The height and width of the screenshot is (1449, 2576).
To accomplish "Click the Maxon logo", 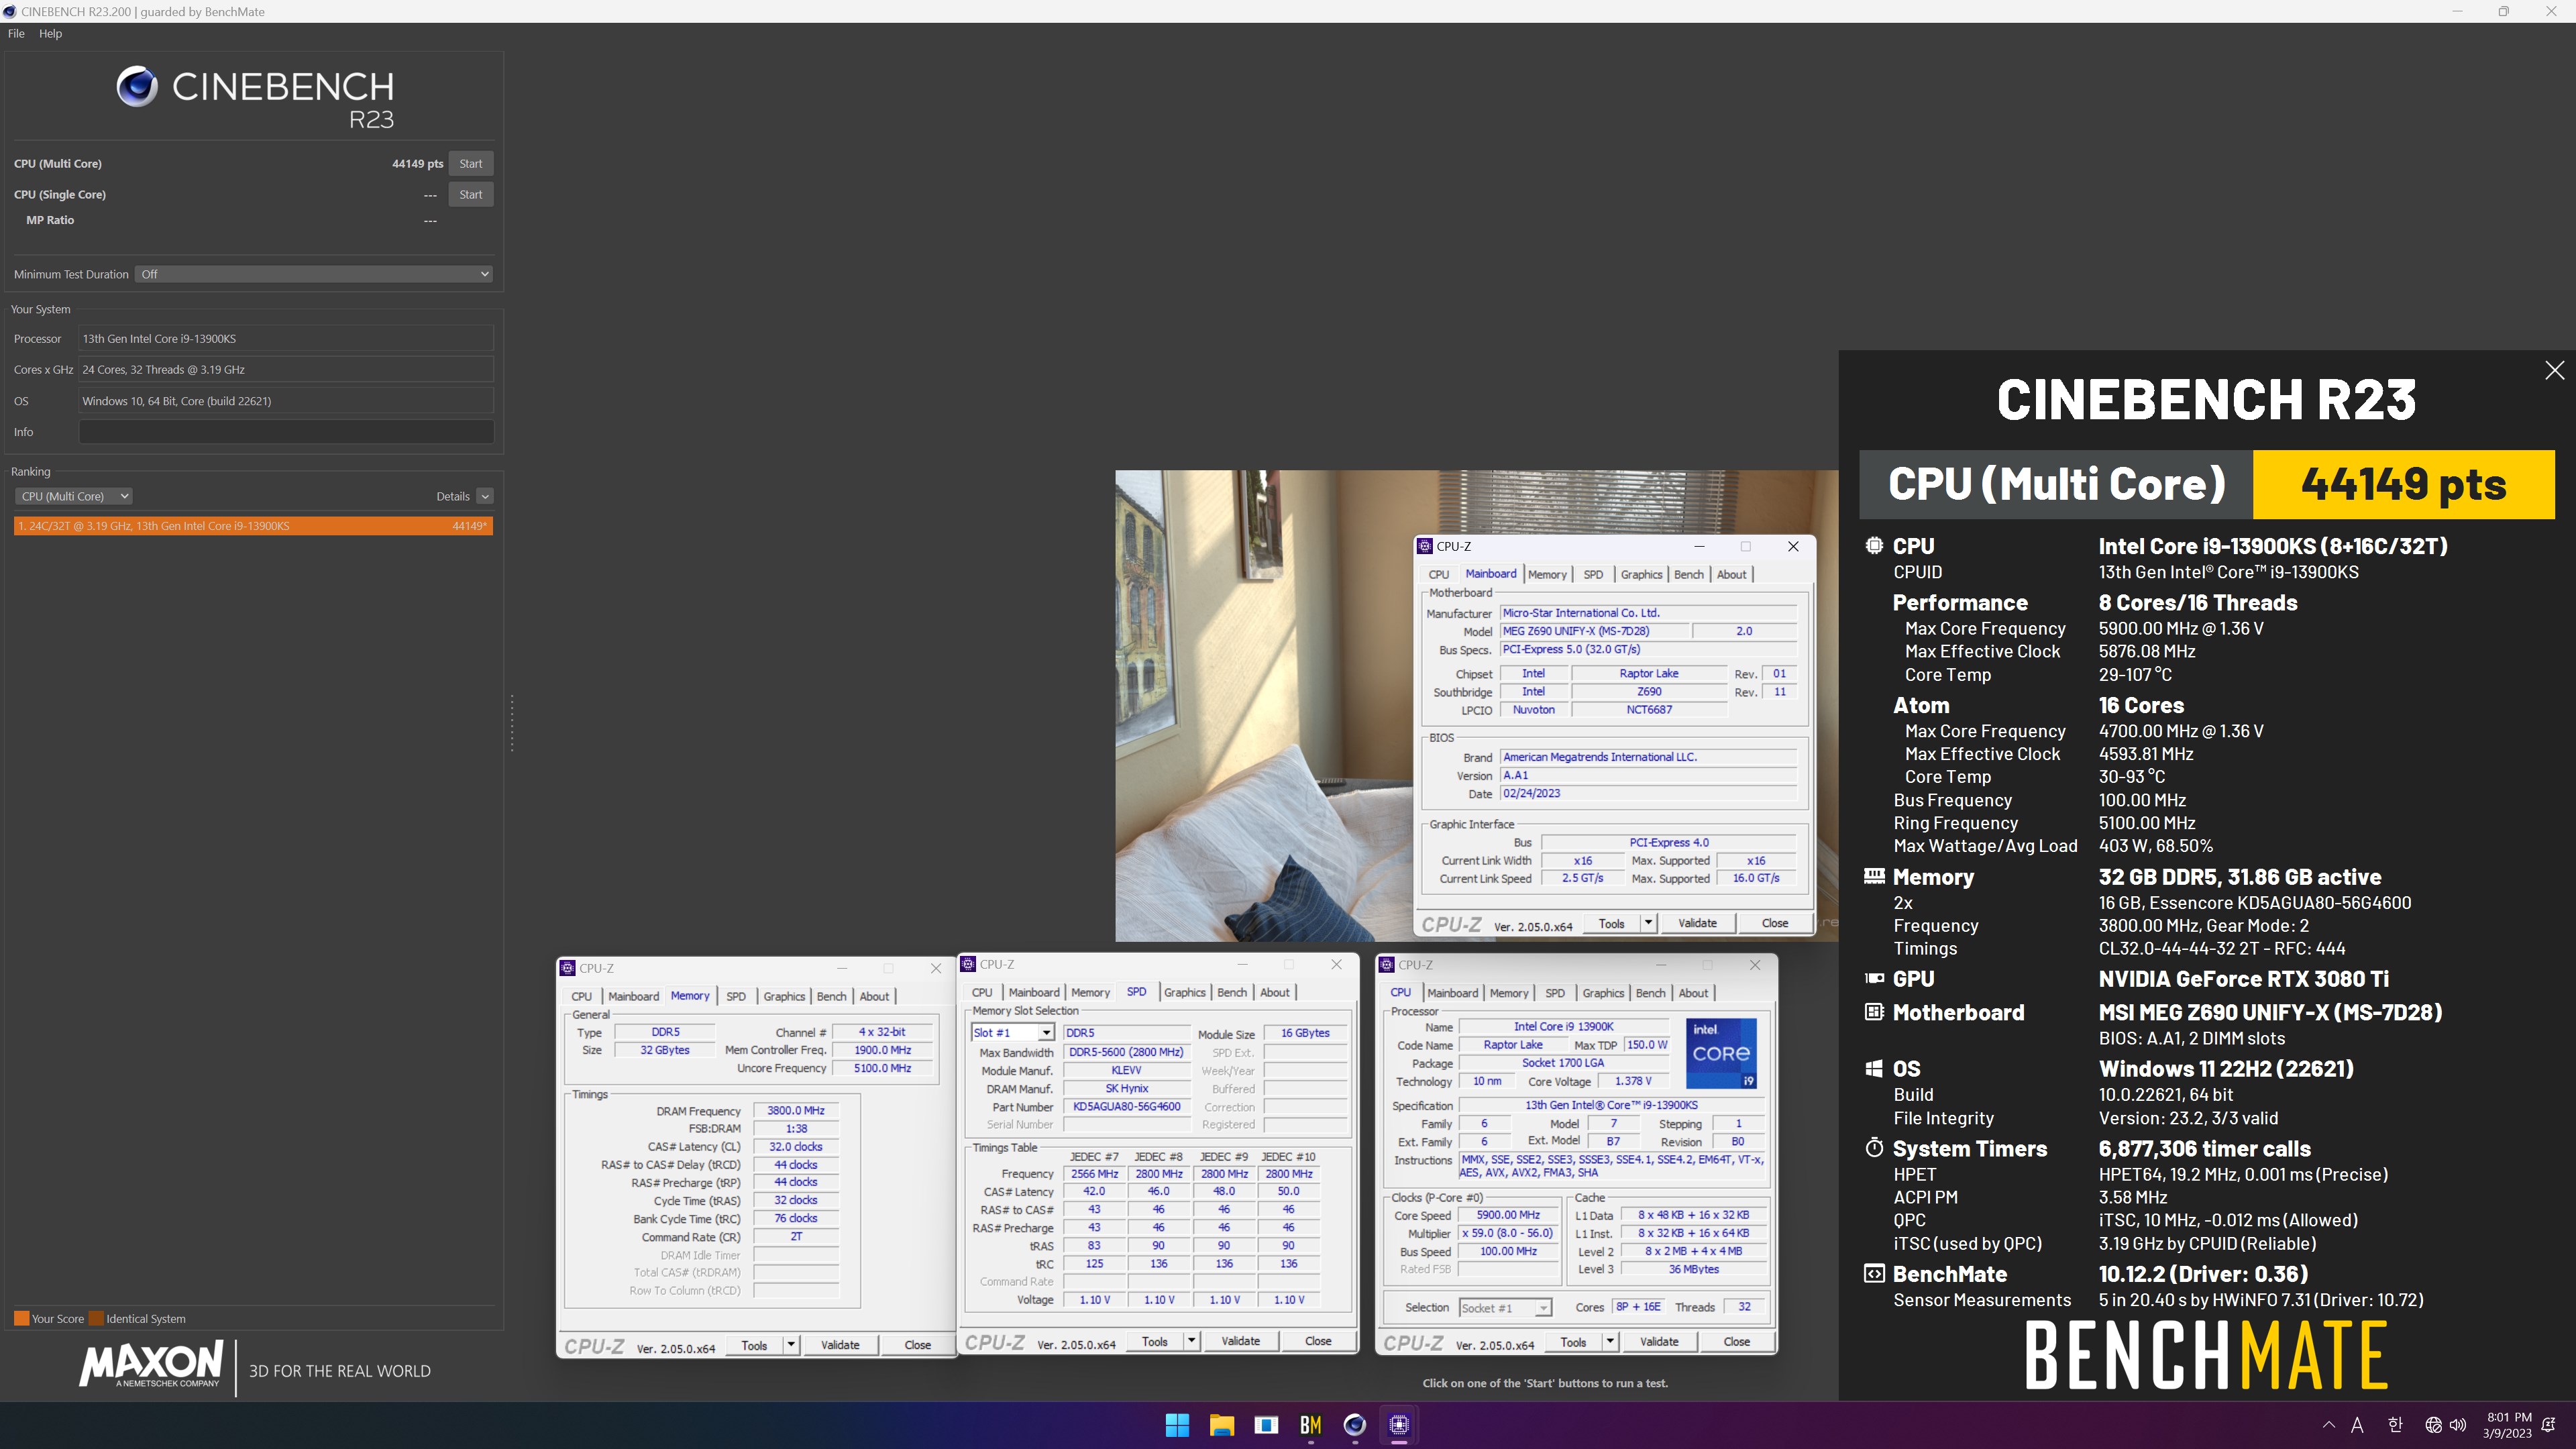I will point(151,1366).
